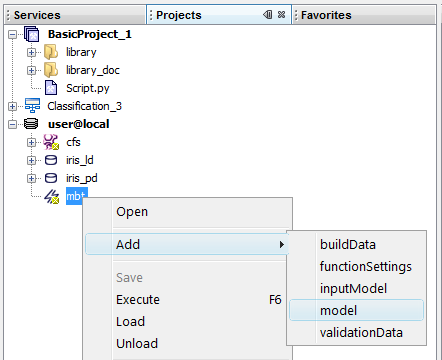Viewport: 442px width, 360px height.
Task: Click the Classification_3 workflow icon
Action: coord(32,106)
